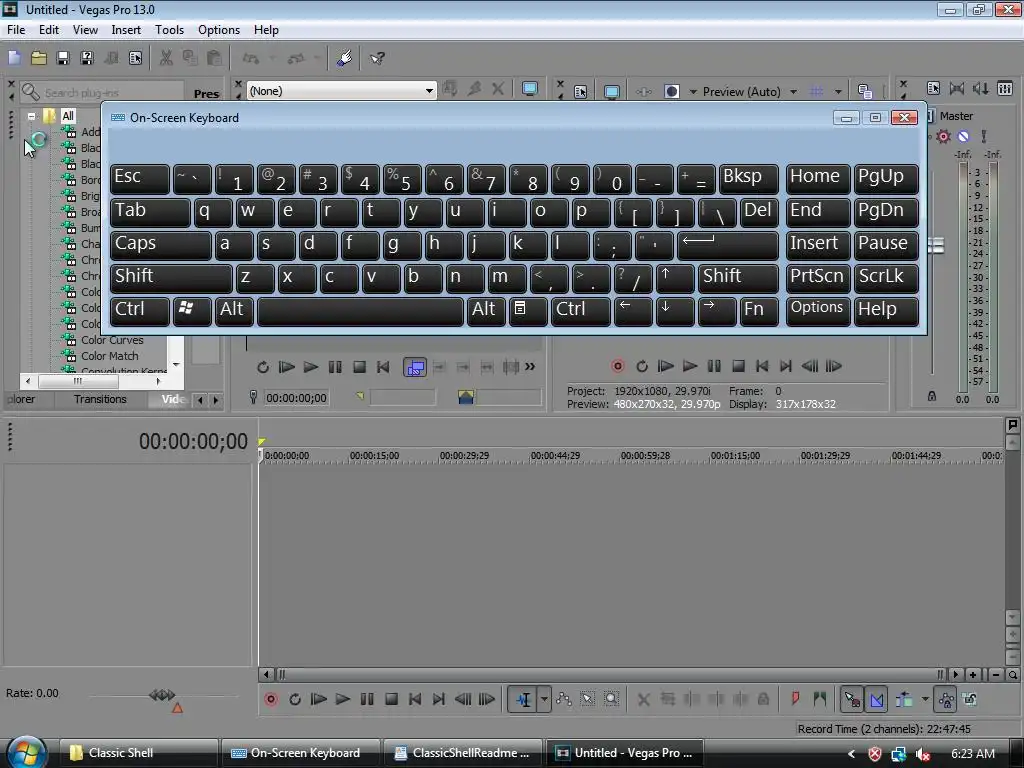Select the envelope edit tool
This screenshot has height=768, width=1024.
tap(564, 699)
